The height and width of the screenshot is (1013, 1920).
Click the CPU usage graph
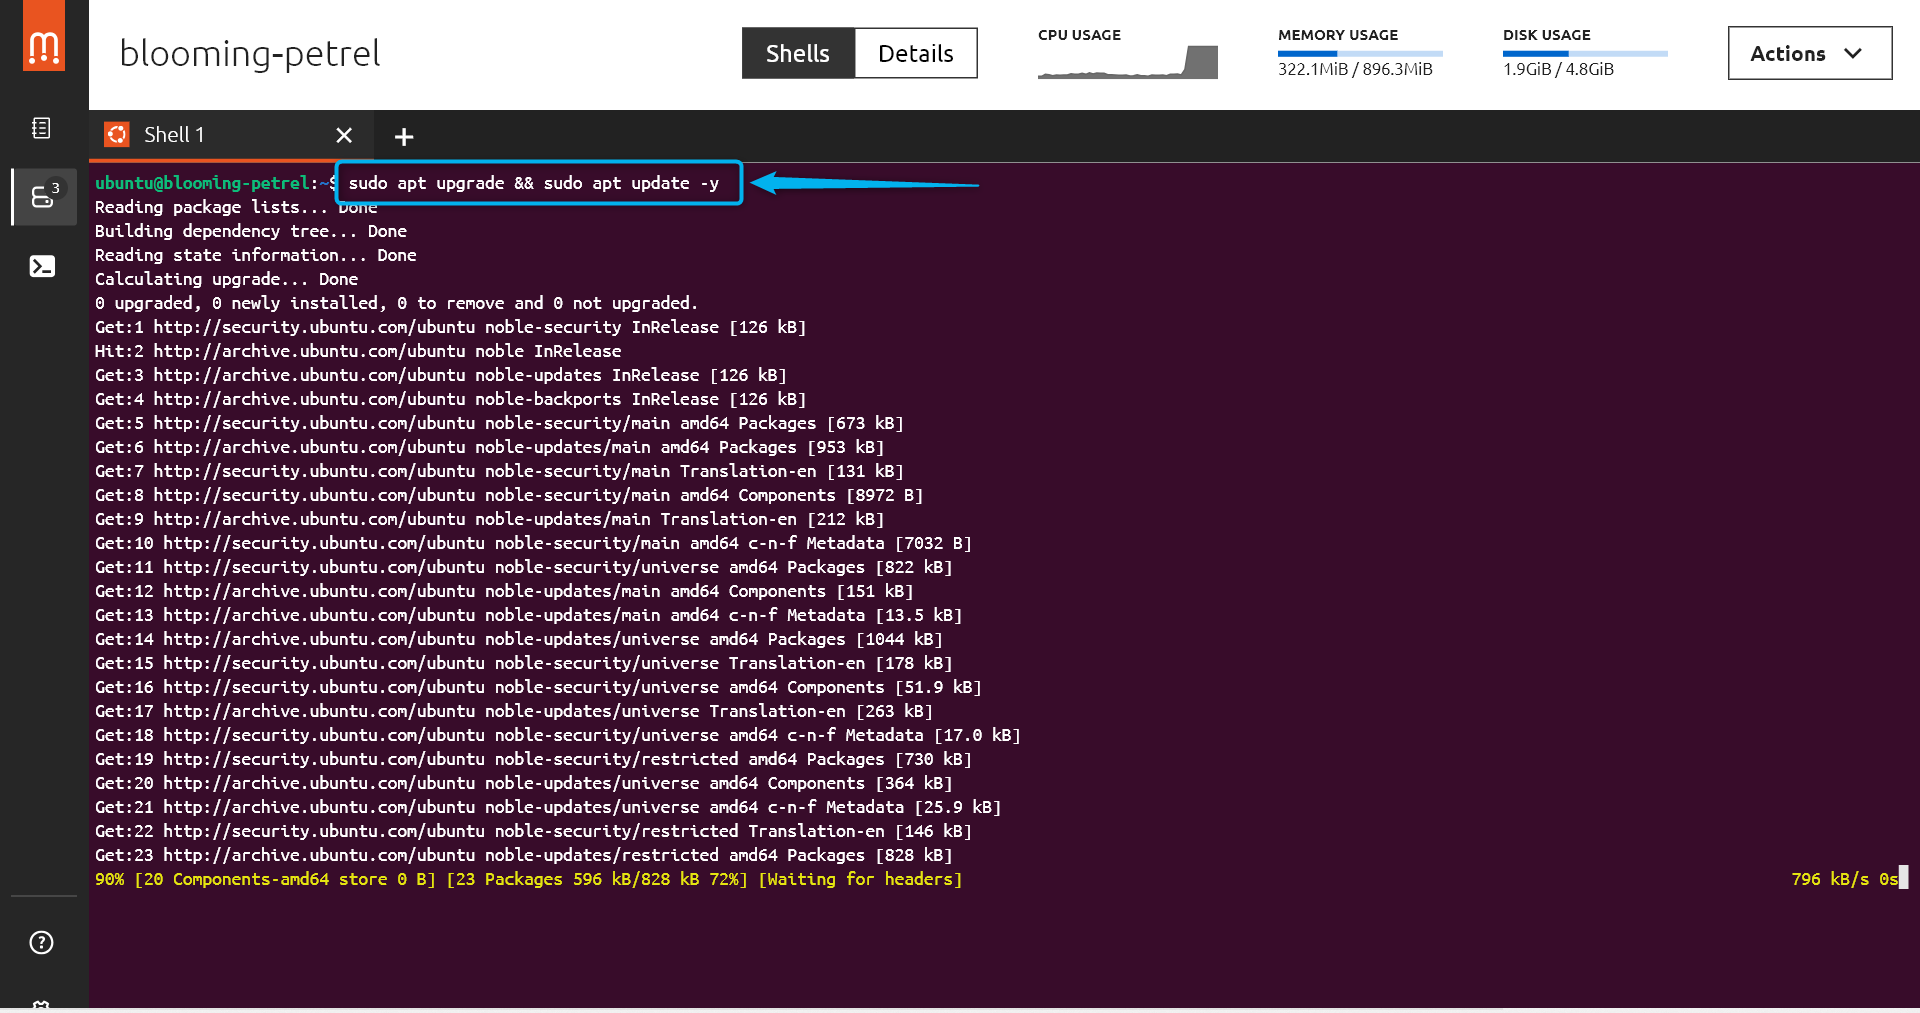tap(1128, 62)
